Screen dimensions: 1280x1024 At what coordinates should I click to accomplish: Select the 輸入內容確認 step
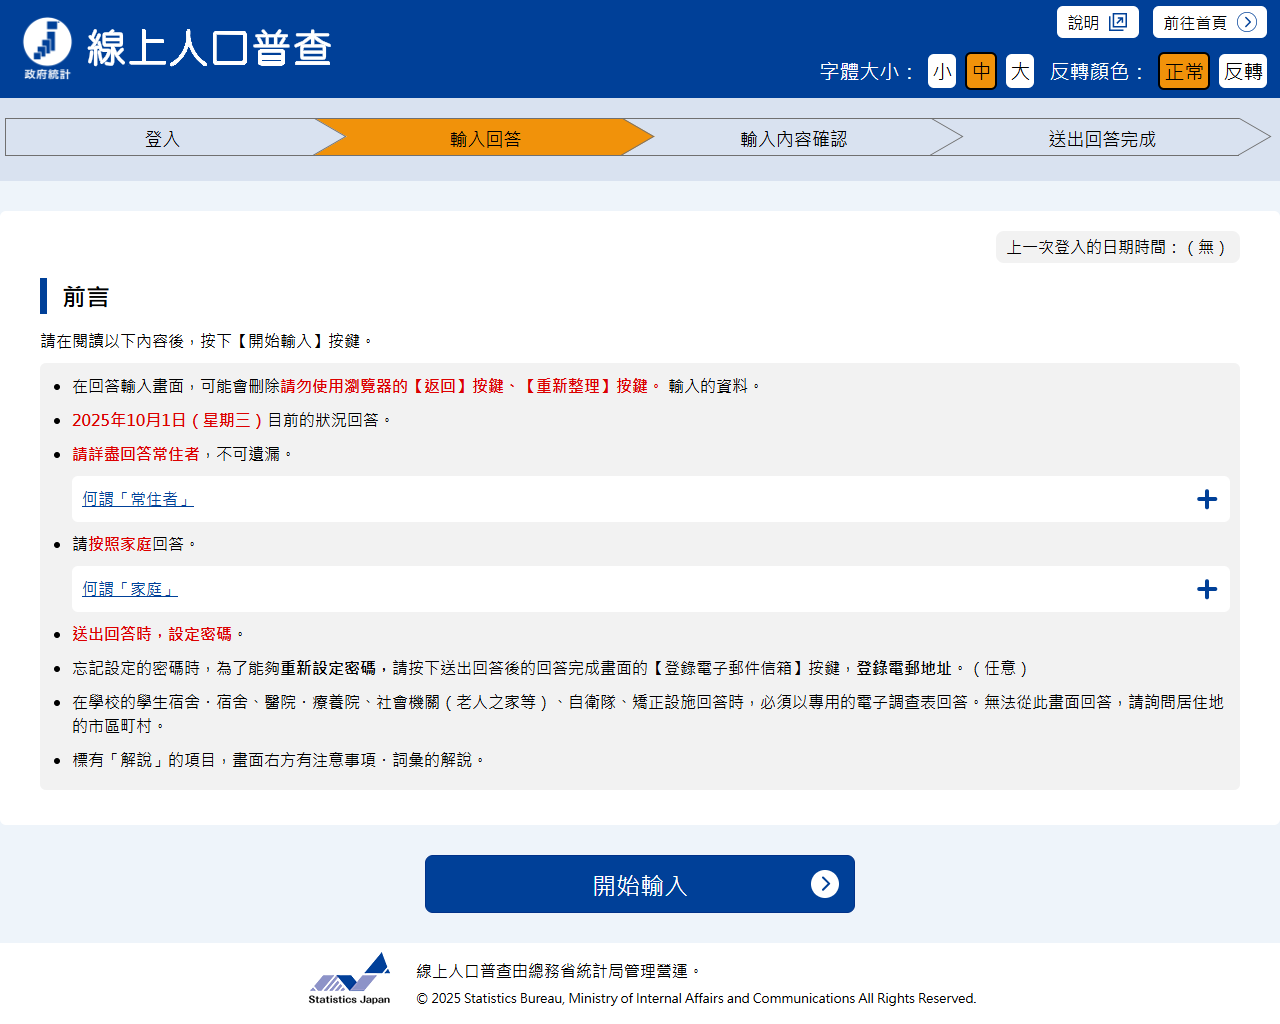click(793, 138)
